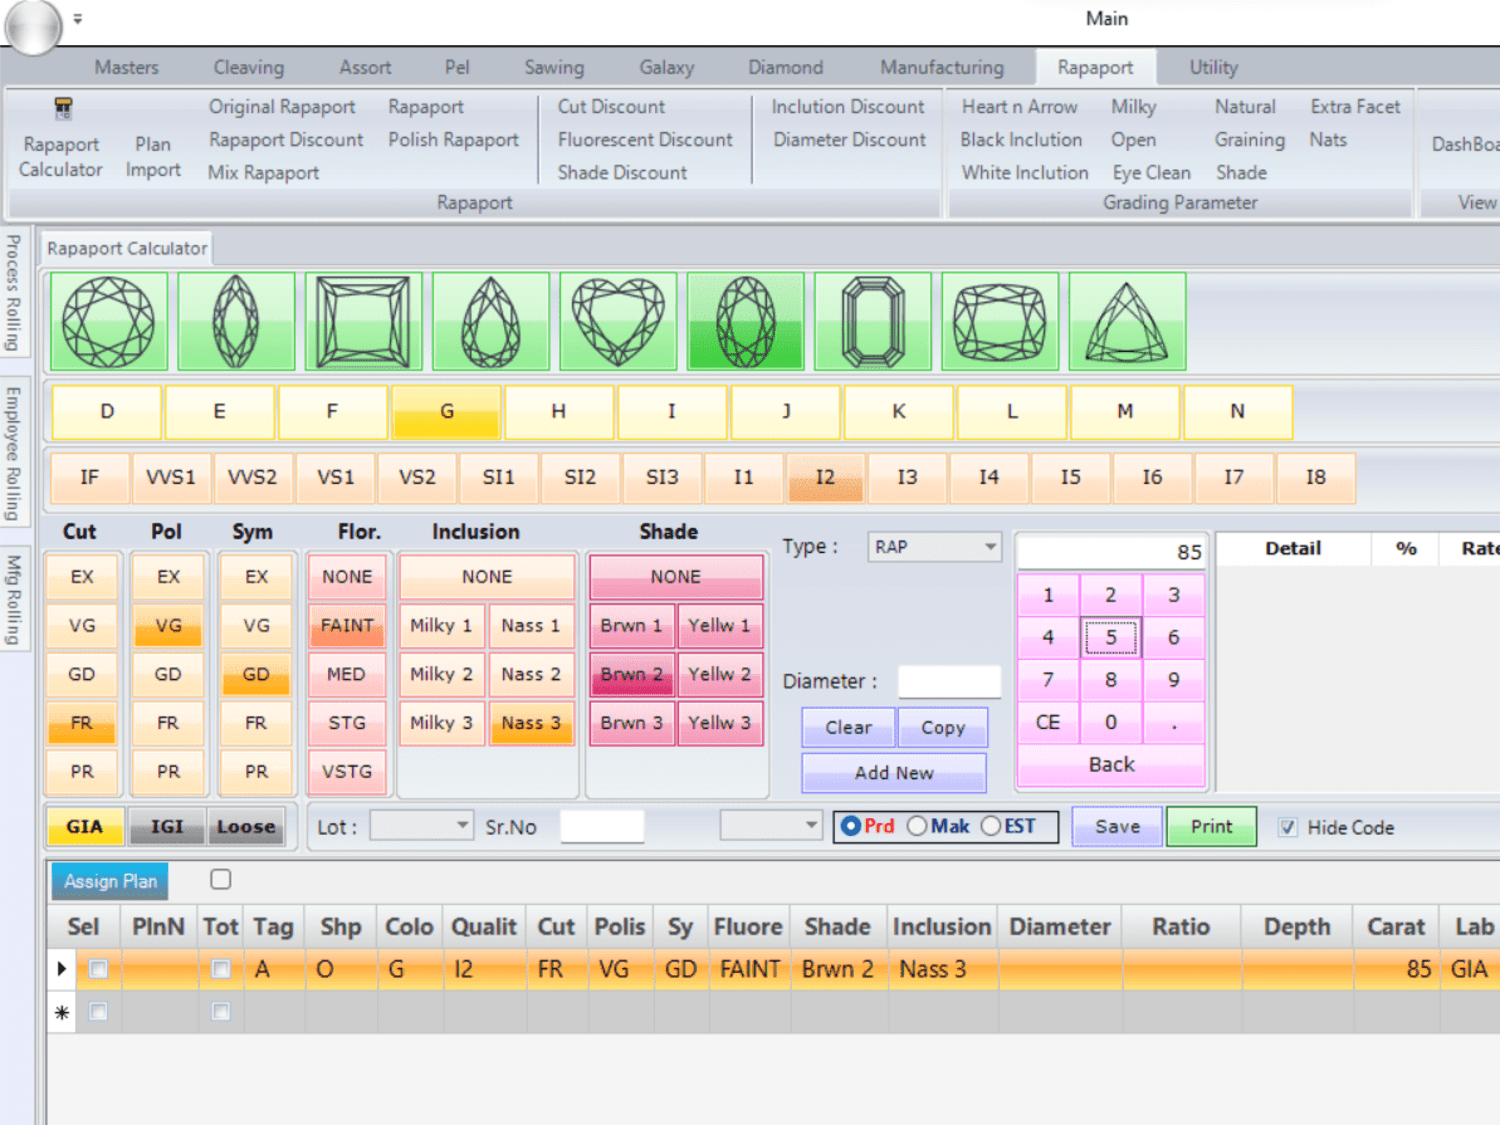Click the Clear button

point(848,727)
